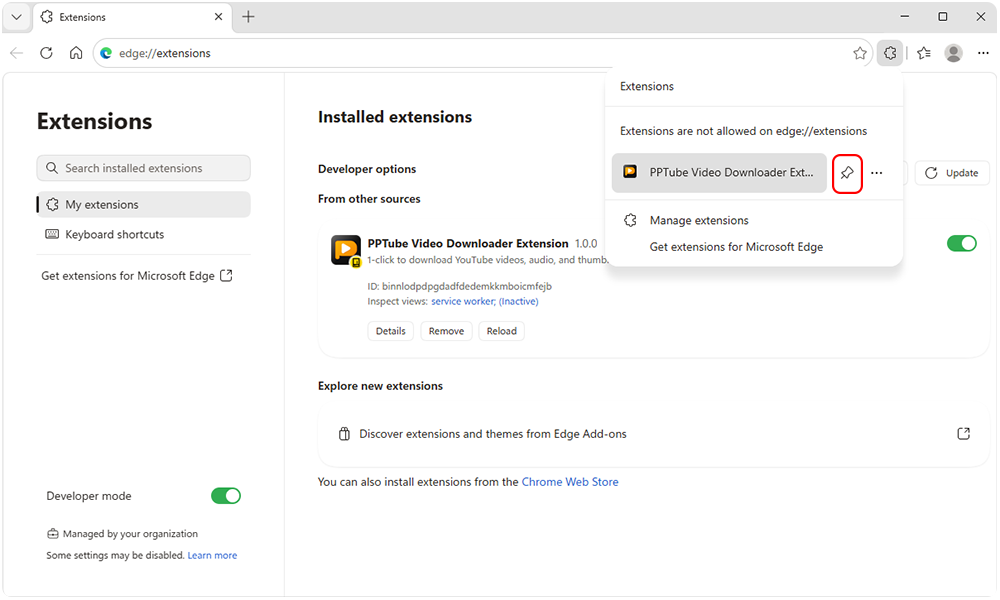Screen dimensions: 1000x600
Task: Click the PPTube extension logo icon
Action: click(x=346, y=251)
